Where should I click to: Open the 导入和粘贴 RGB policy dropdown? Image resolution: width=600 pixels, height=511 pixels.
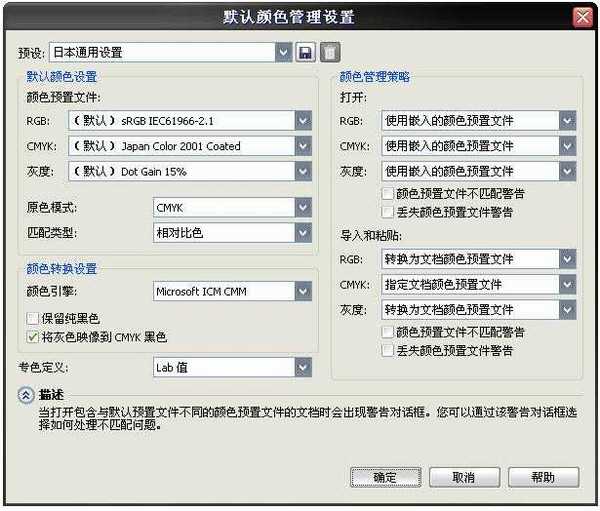[x=567, y=259]
